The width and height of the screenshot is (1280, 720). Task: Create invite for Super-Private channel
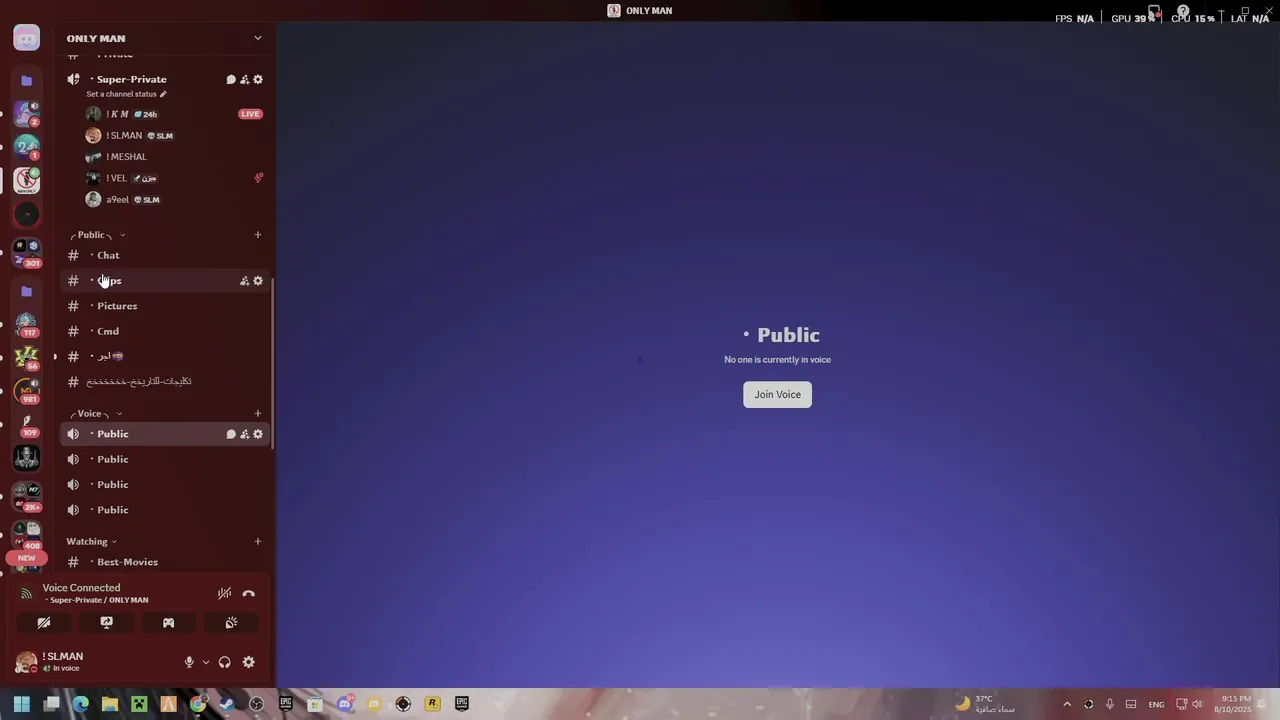244,80
